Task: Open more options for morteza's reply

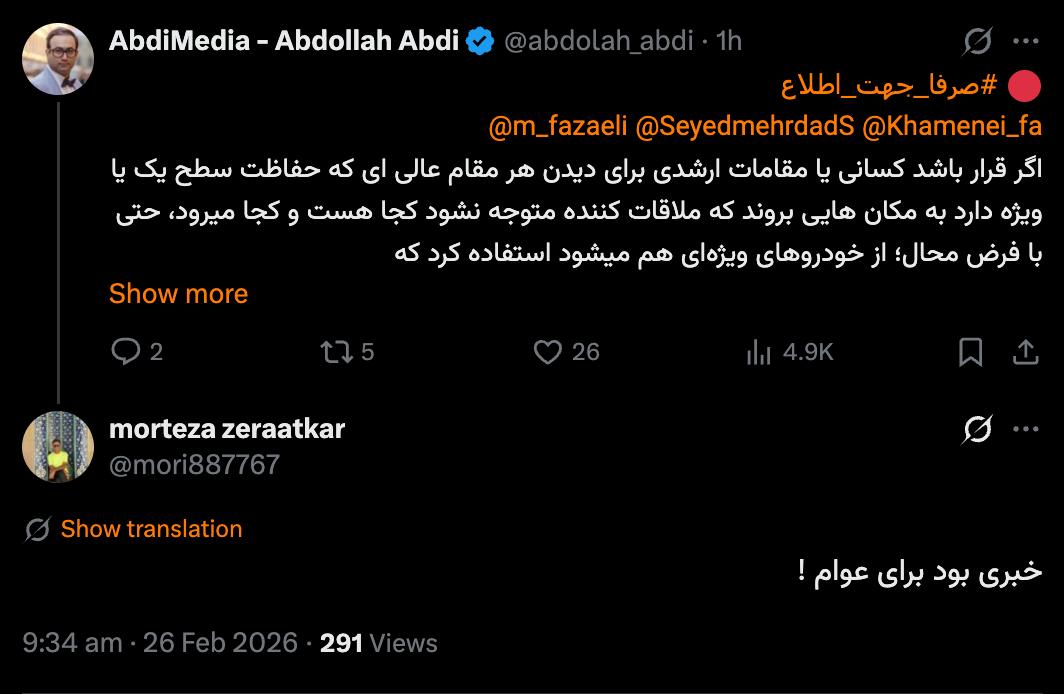Action: 1026,429
